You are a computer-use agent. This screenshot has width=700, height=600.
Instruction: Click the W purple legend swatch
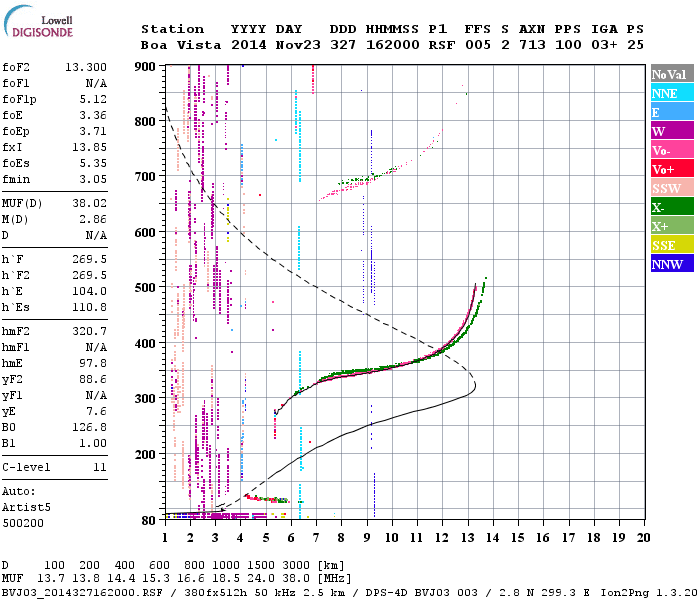tap(672, 131)
